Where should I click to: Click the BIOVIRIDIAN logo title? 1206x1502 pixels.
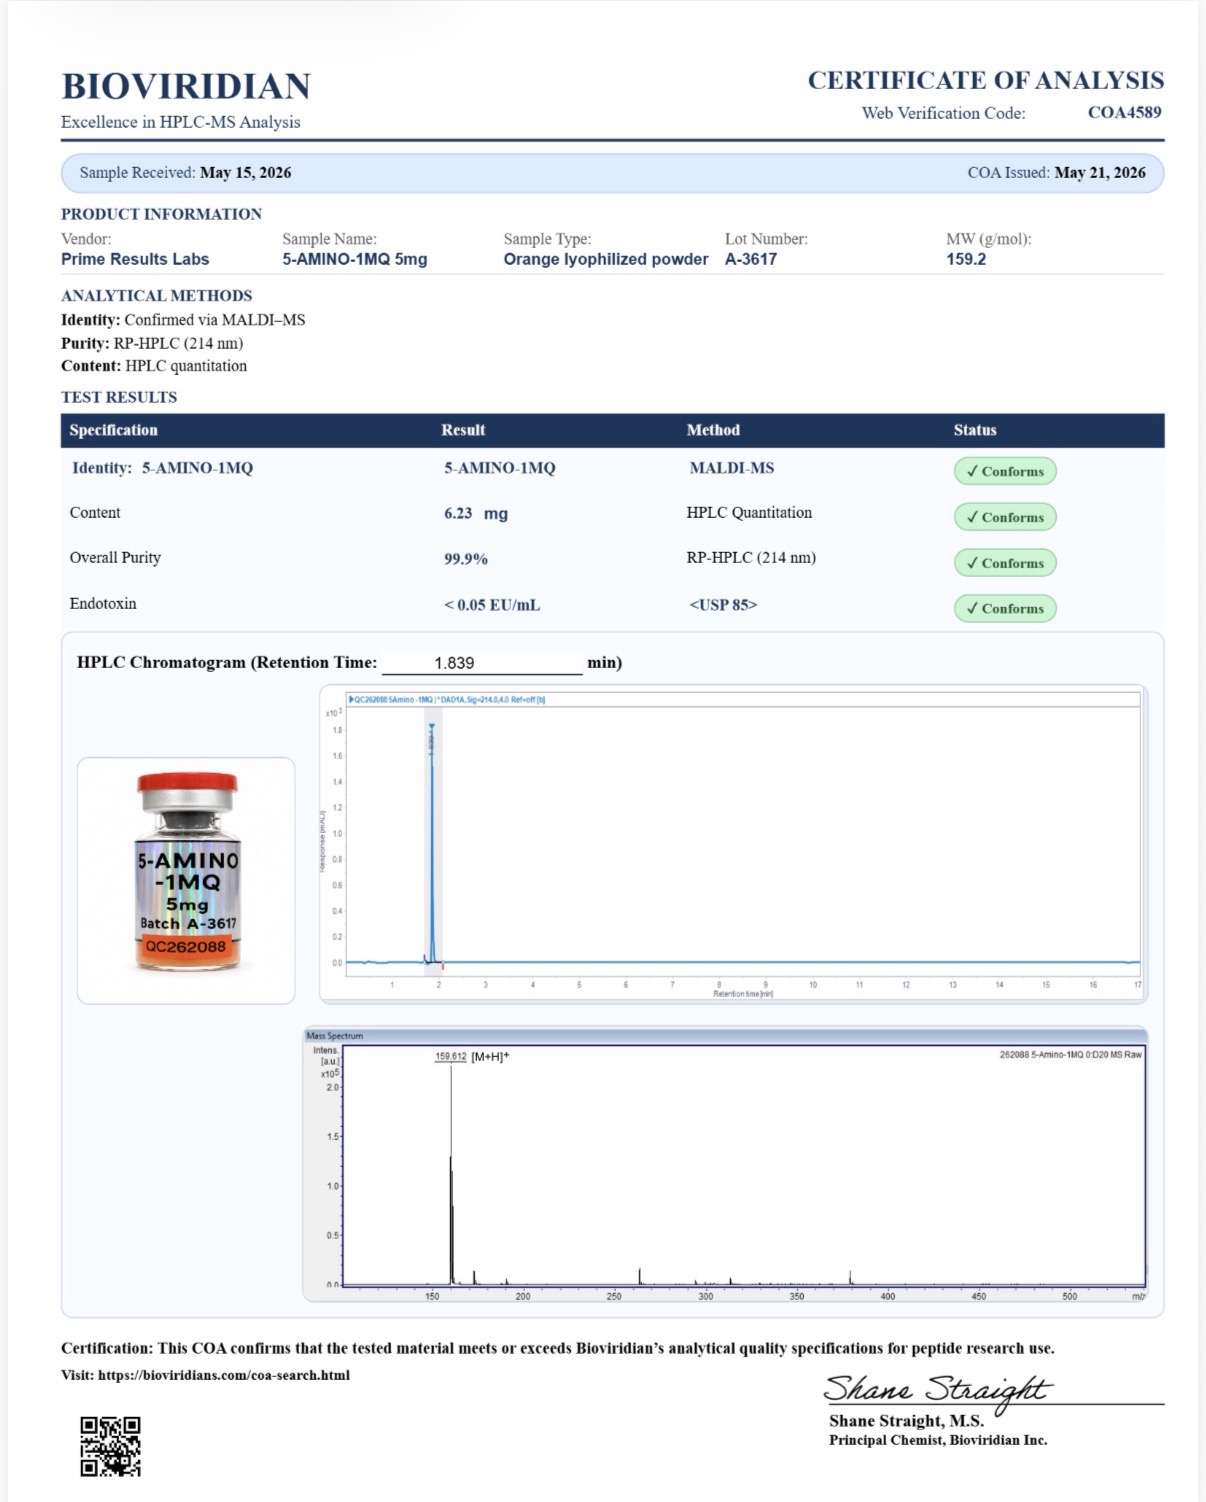pos(186,86)
